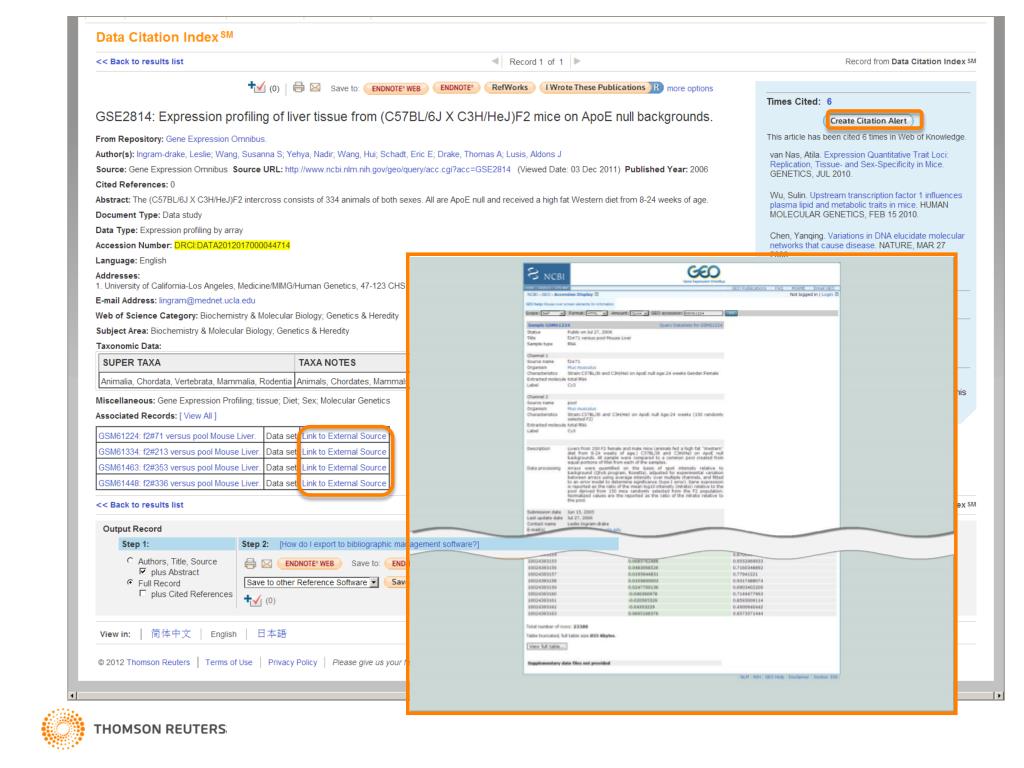
Task: Click Link to External Source for GSM61224
Action: pyautogui.click(x=344, y=436)
